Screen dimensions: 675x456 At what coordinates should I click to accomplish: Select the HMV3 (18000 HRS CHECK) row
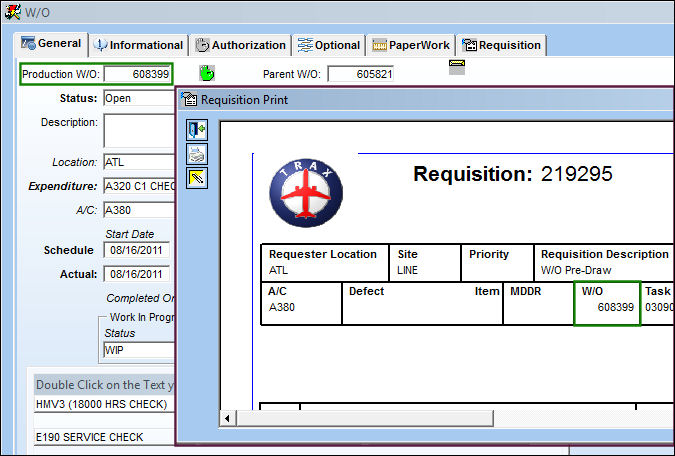click(104, 404)
